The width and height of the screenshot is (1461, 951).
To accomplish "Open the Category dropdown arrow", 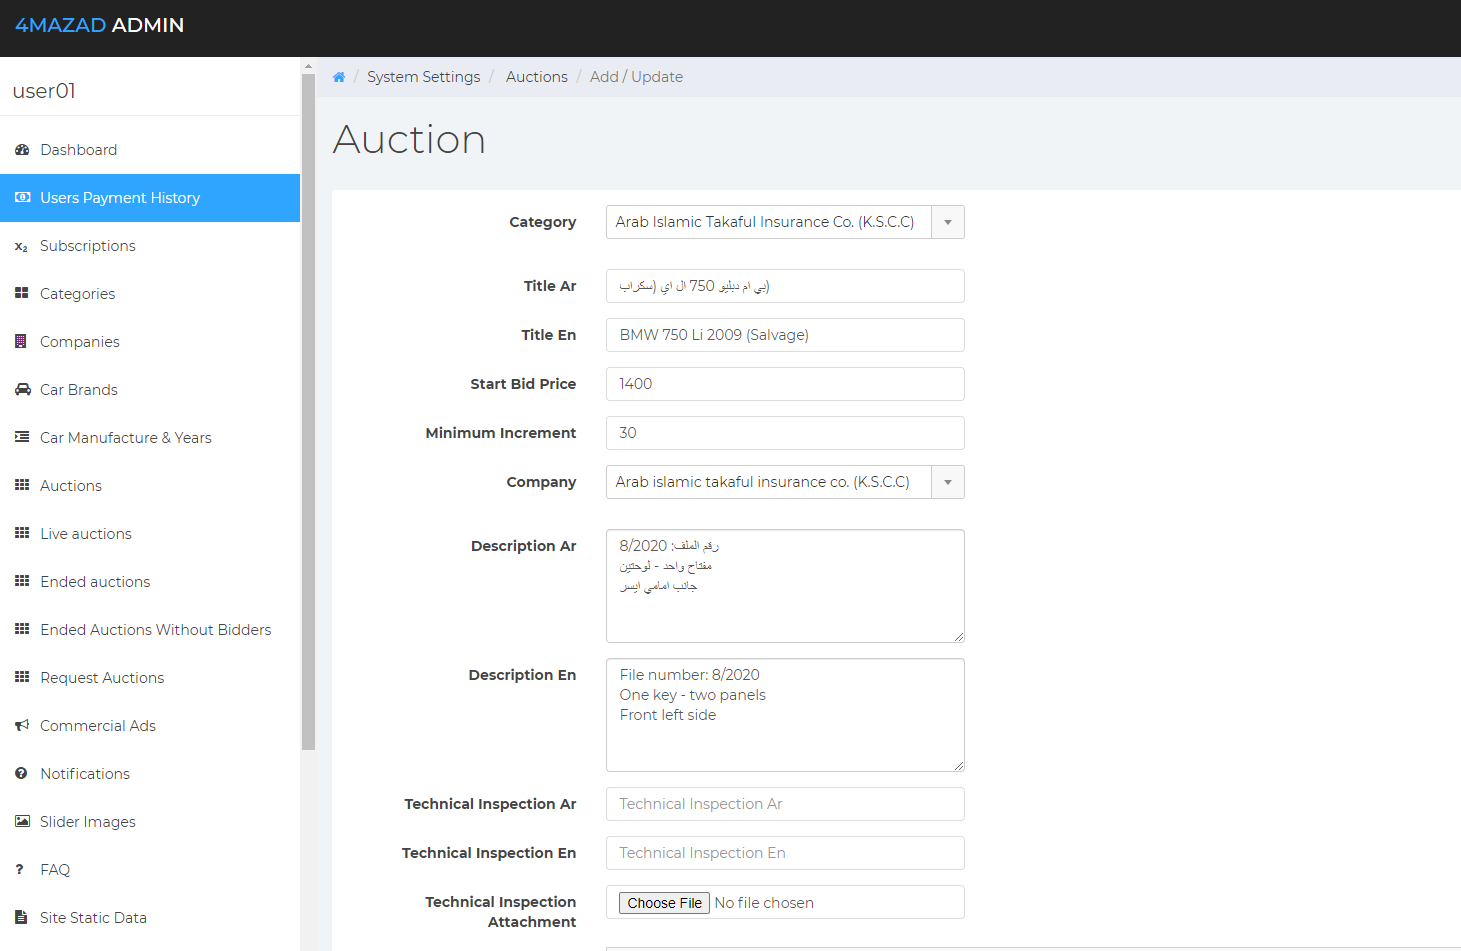I will [947, 222].
